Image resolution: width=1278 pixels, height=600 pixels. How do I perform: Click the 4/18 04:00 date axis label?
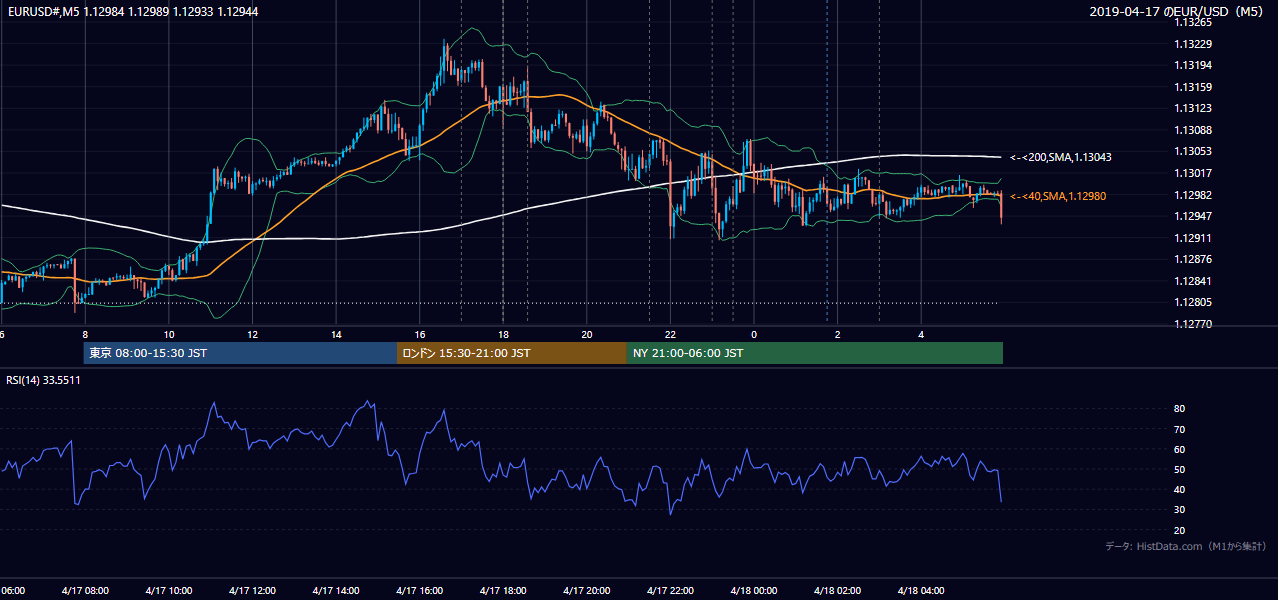tap(921, 590)
